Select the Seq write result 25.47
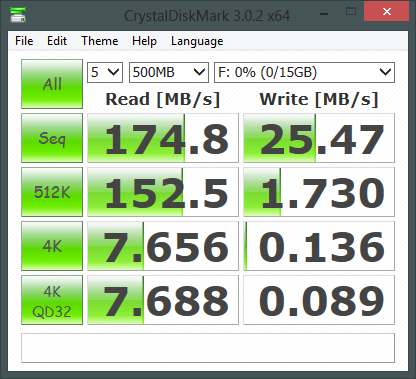416x379 pixels. tap(319, 138)
